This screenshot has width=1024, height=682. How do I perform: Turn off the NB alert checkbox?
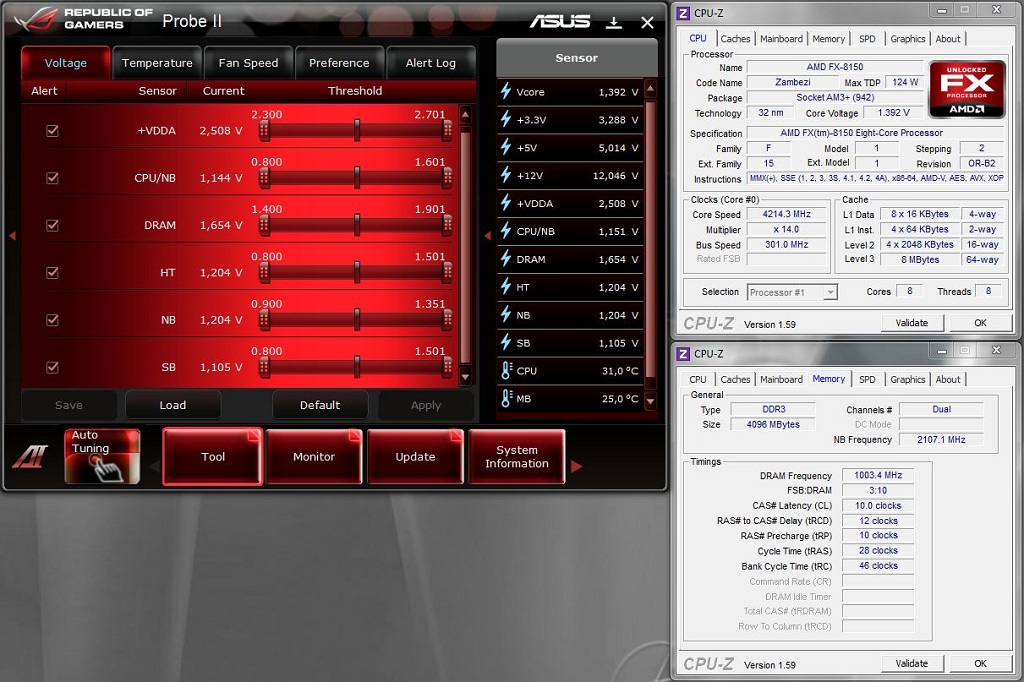tap(52, 320)
